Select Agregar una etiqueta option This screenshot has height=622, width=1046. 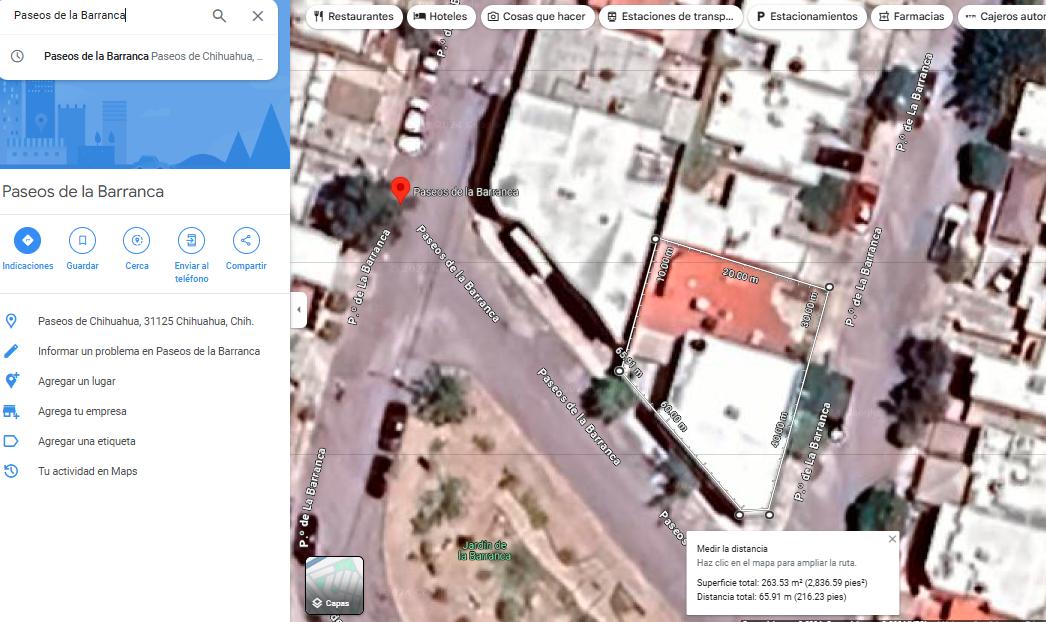pos(87,441)
